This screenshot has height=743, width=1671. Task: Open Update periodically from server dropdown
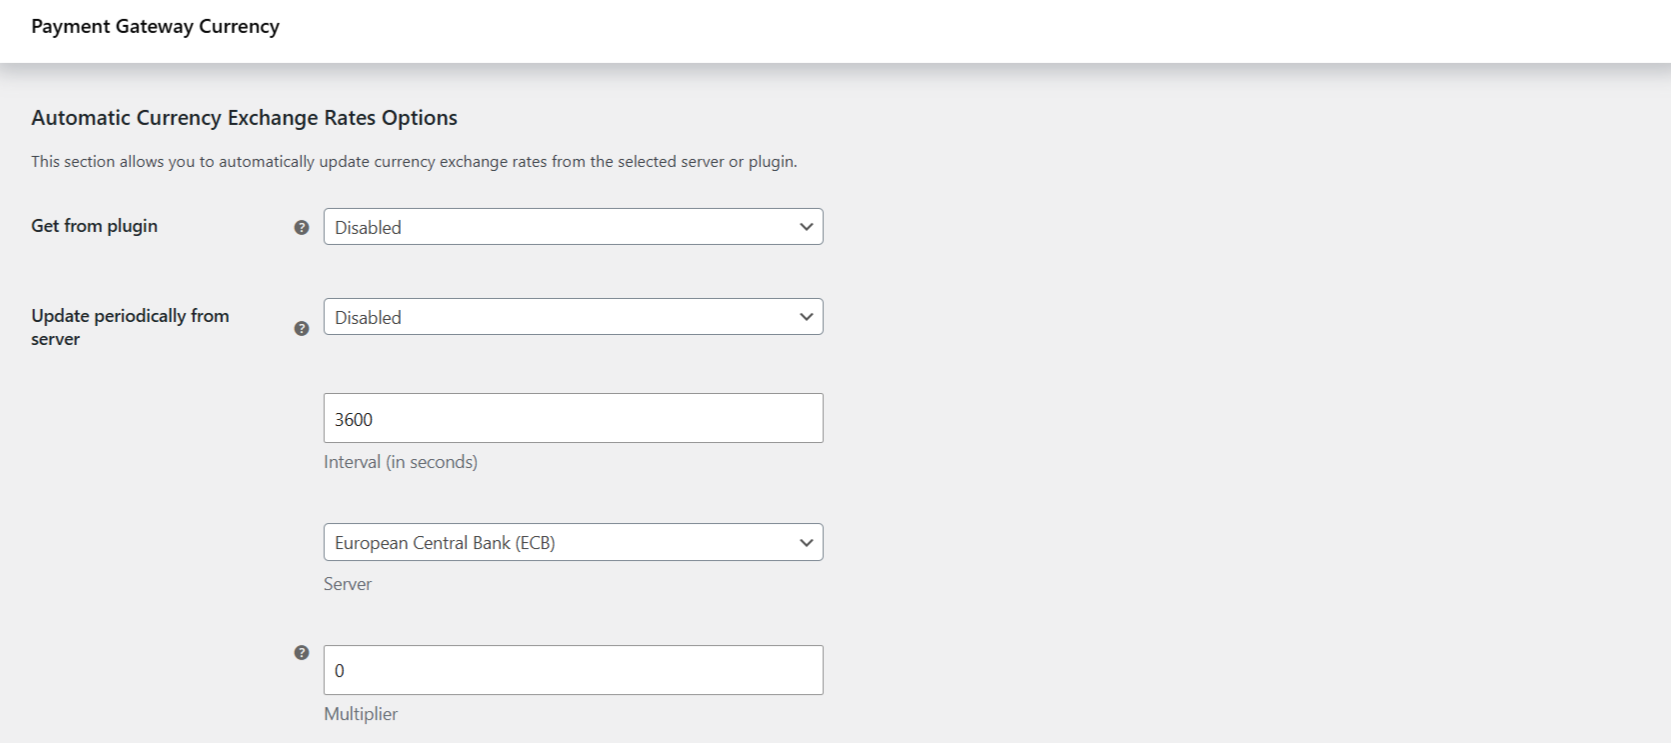(x=573, y=317)
